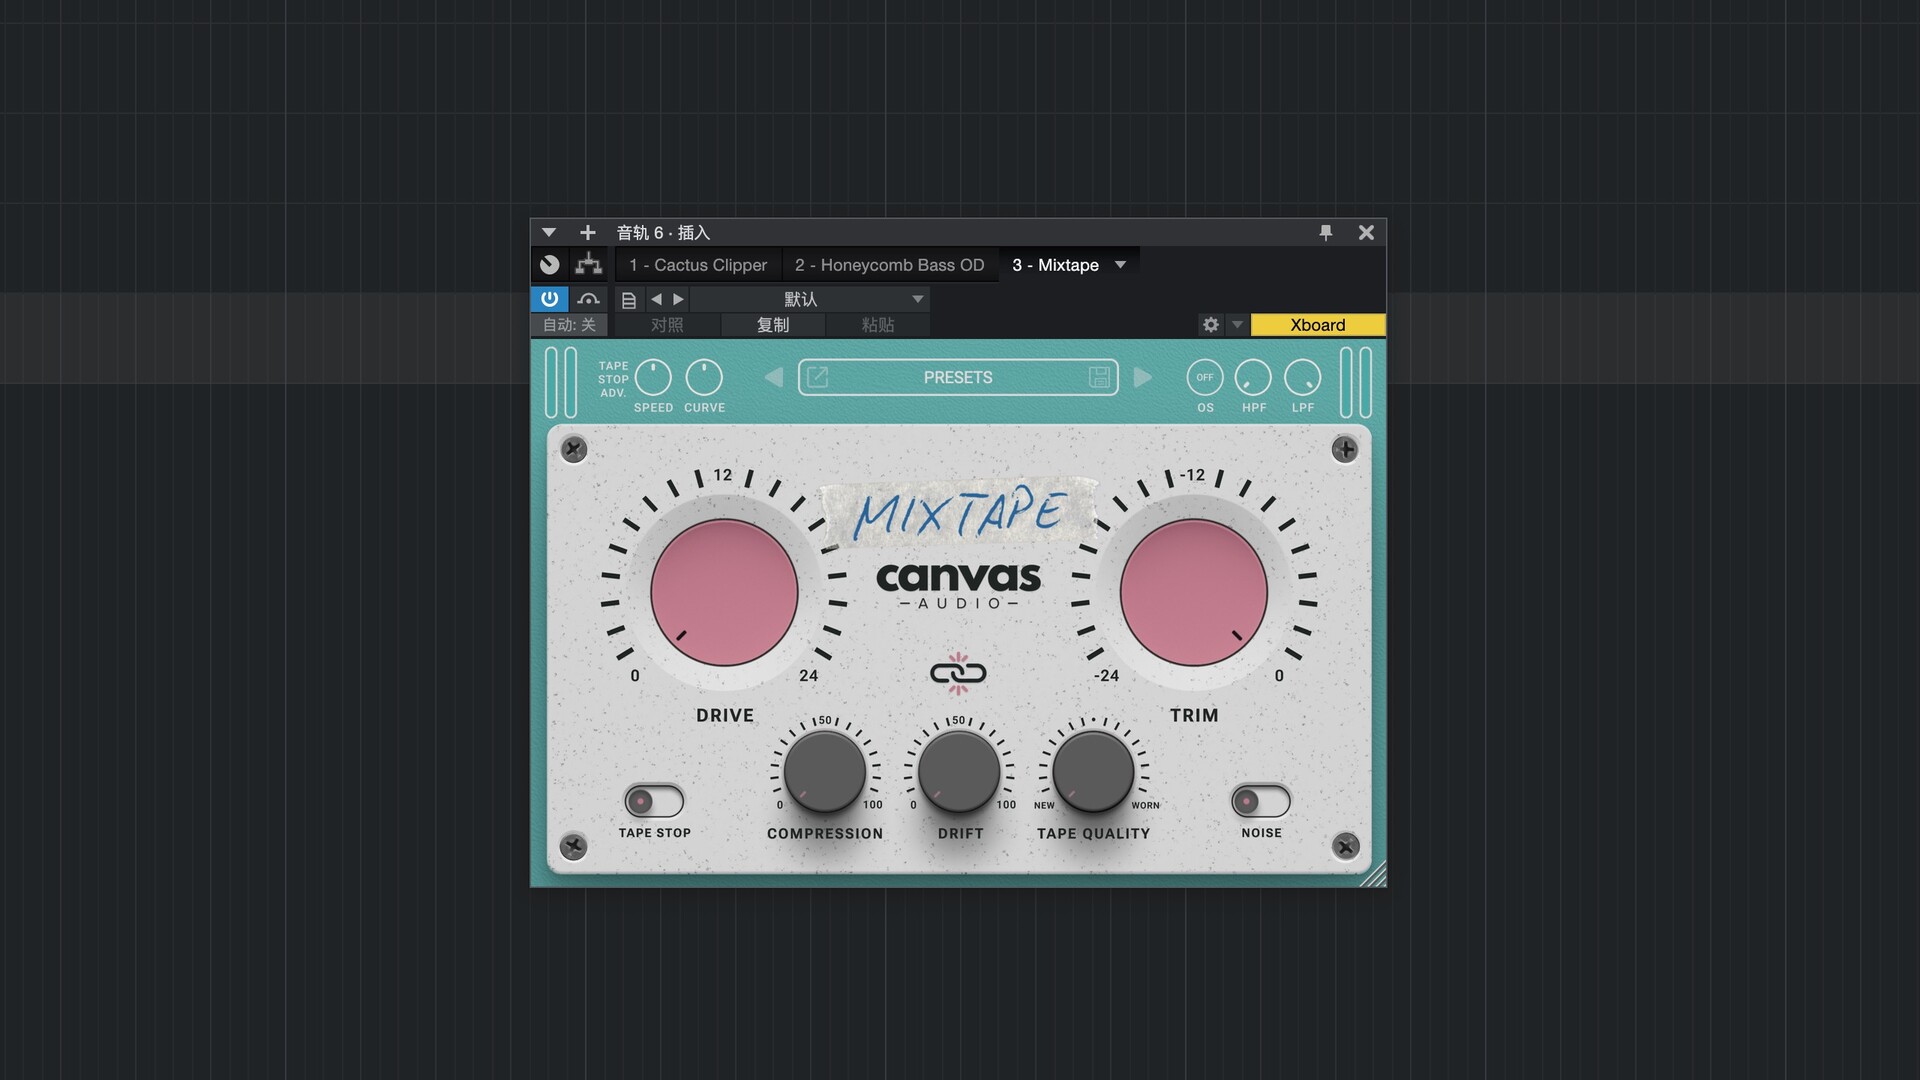
Task: Expand the arrow beside the gear icon
Action: pyautogui.click(x=1237, y=325)
